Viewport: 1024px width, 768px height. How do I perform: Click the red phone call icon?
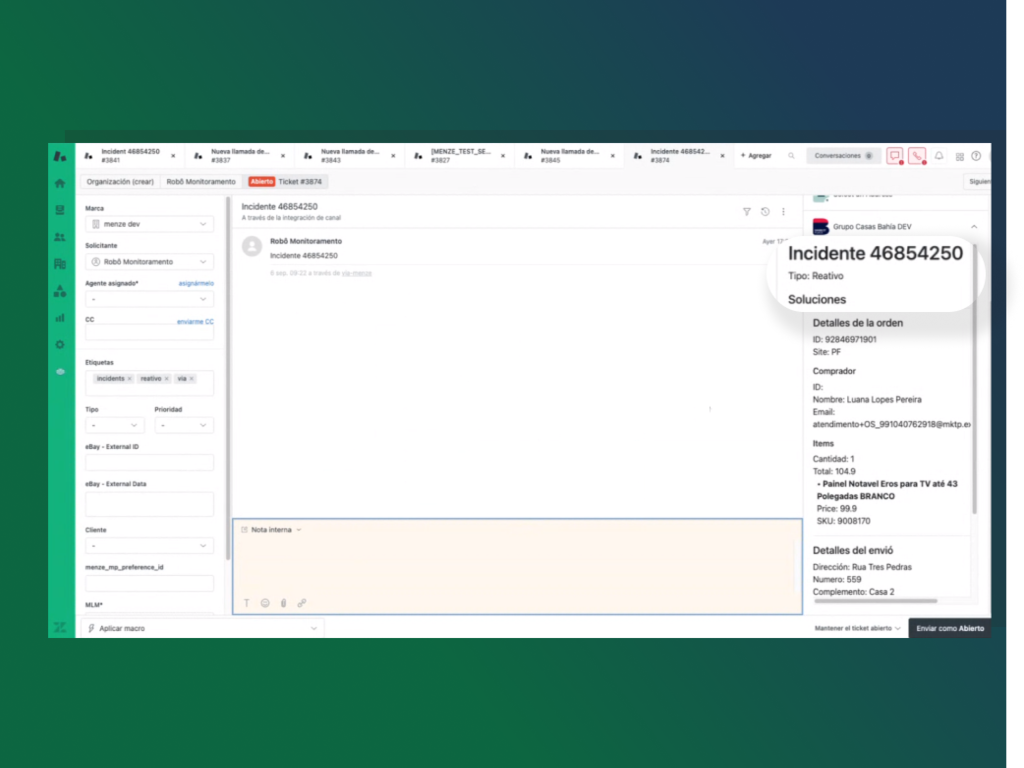(x=917, y=156)
